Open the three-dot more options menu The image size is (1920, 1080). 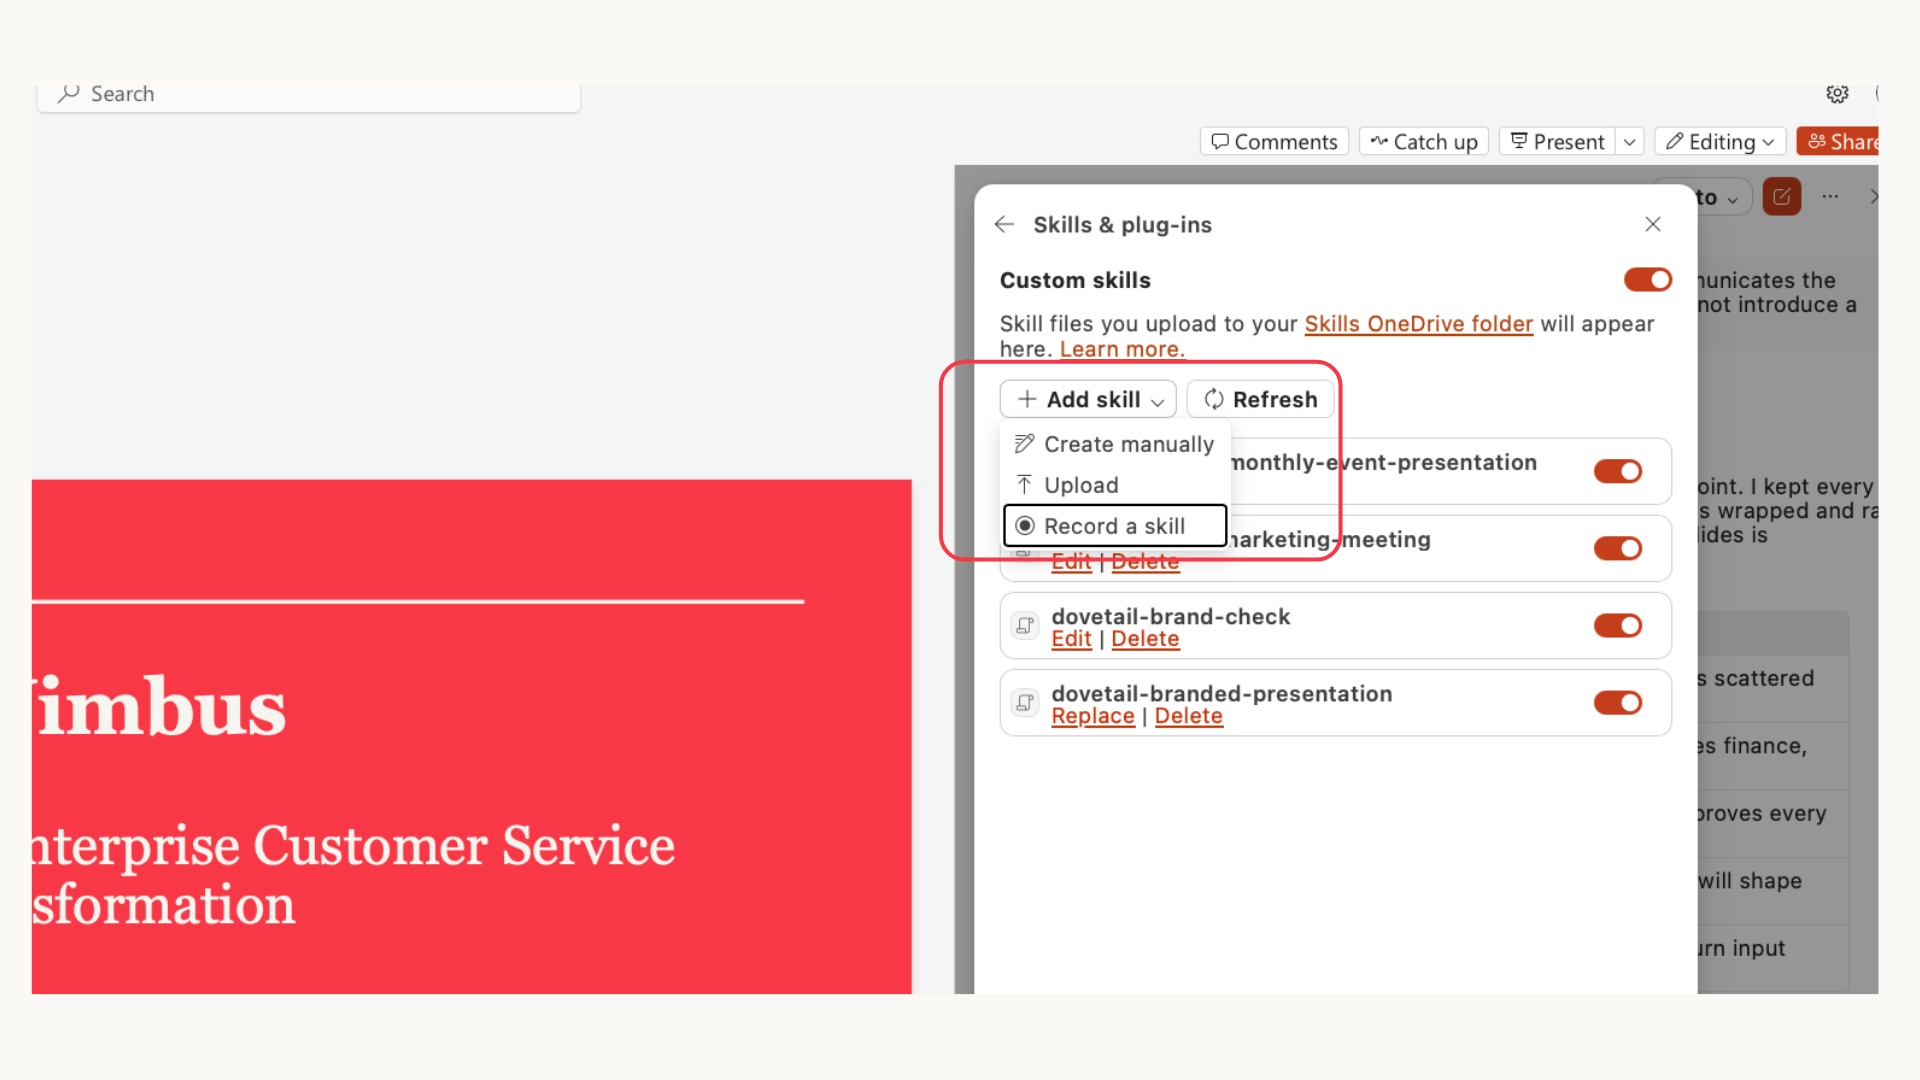click(x=1830, y=197)
